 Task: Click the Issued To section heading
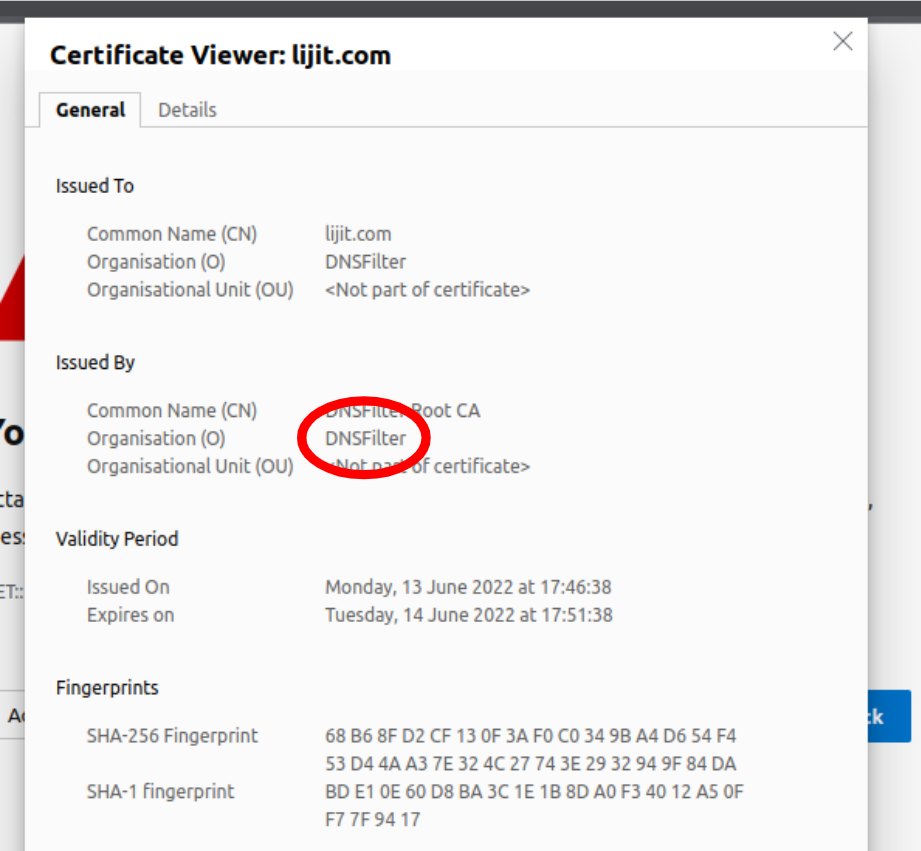95,186
